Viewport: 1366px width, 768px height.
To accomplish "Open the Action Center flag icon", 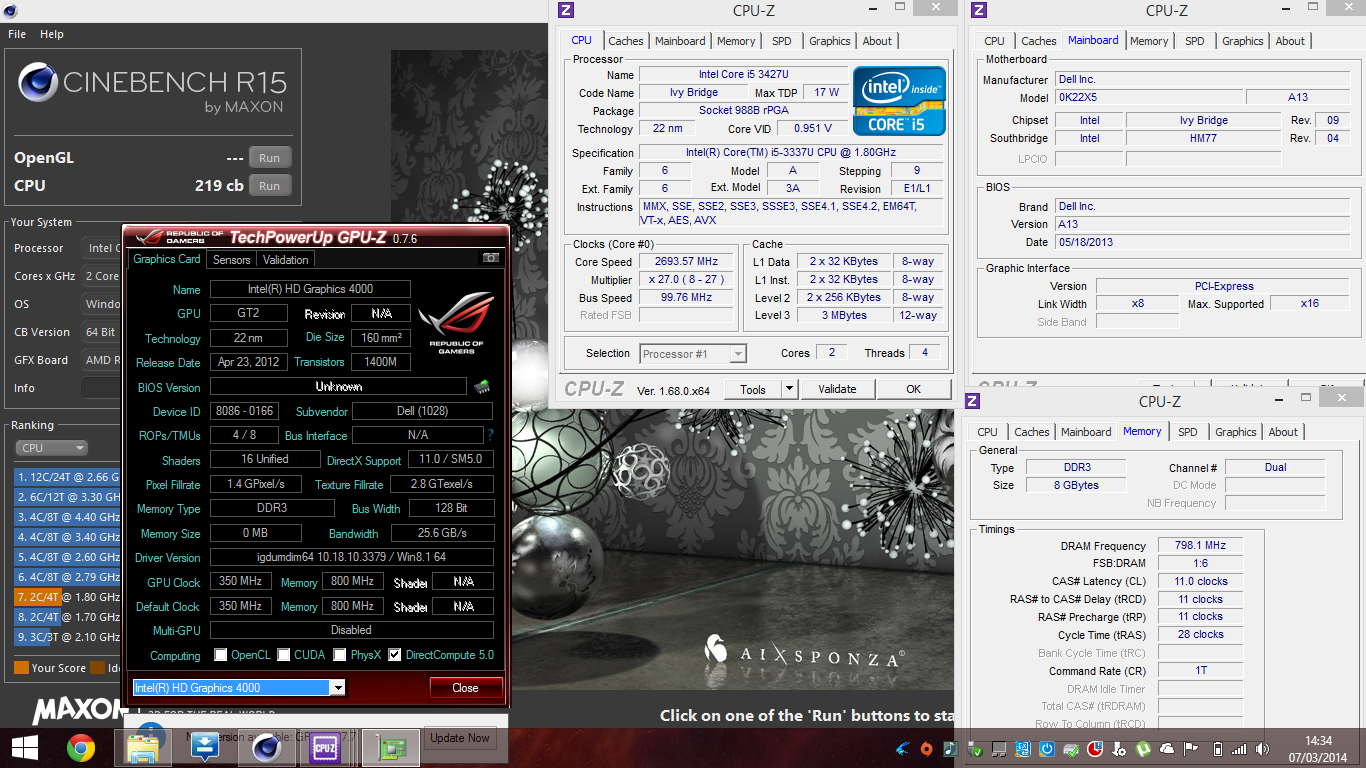I will point(1192,748).
